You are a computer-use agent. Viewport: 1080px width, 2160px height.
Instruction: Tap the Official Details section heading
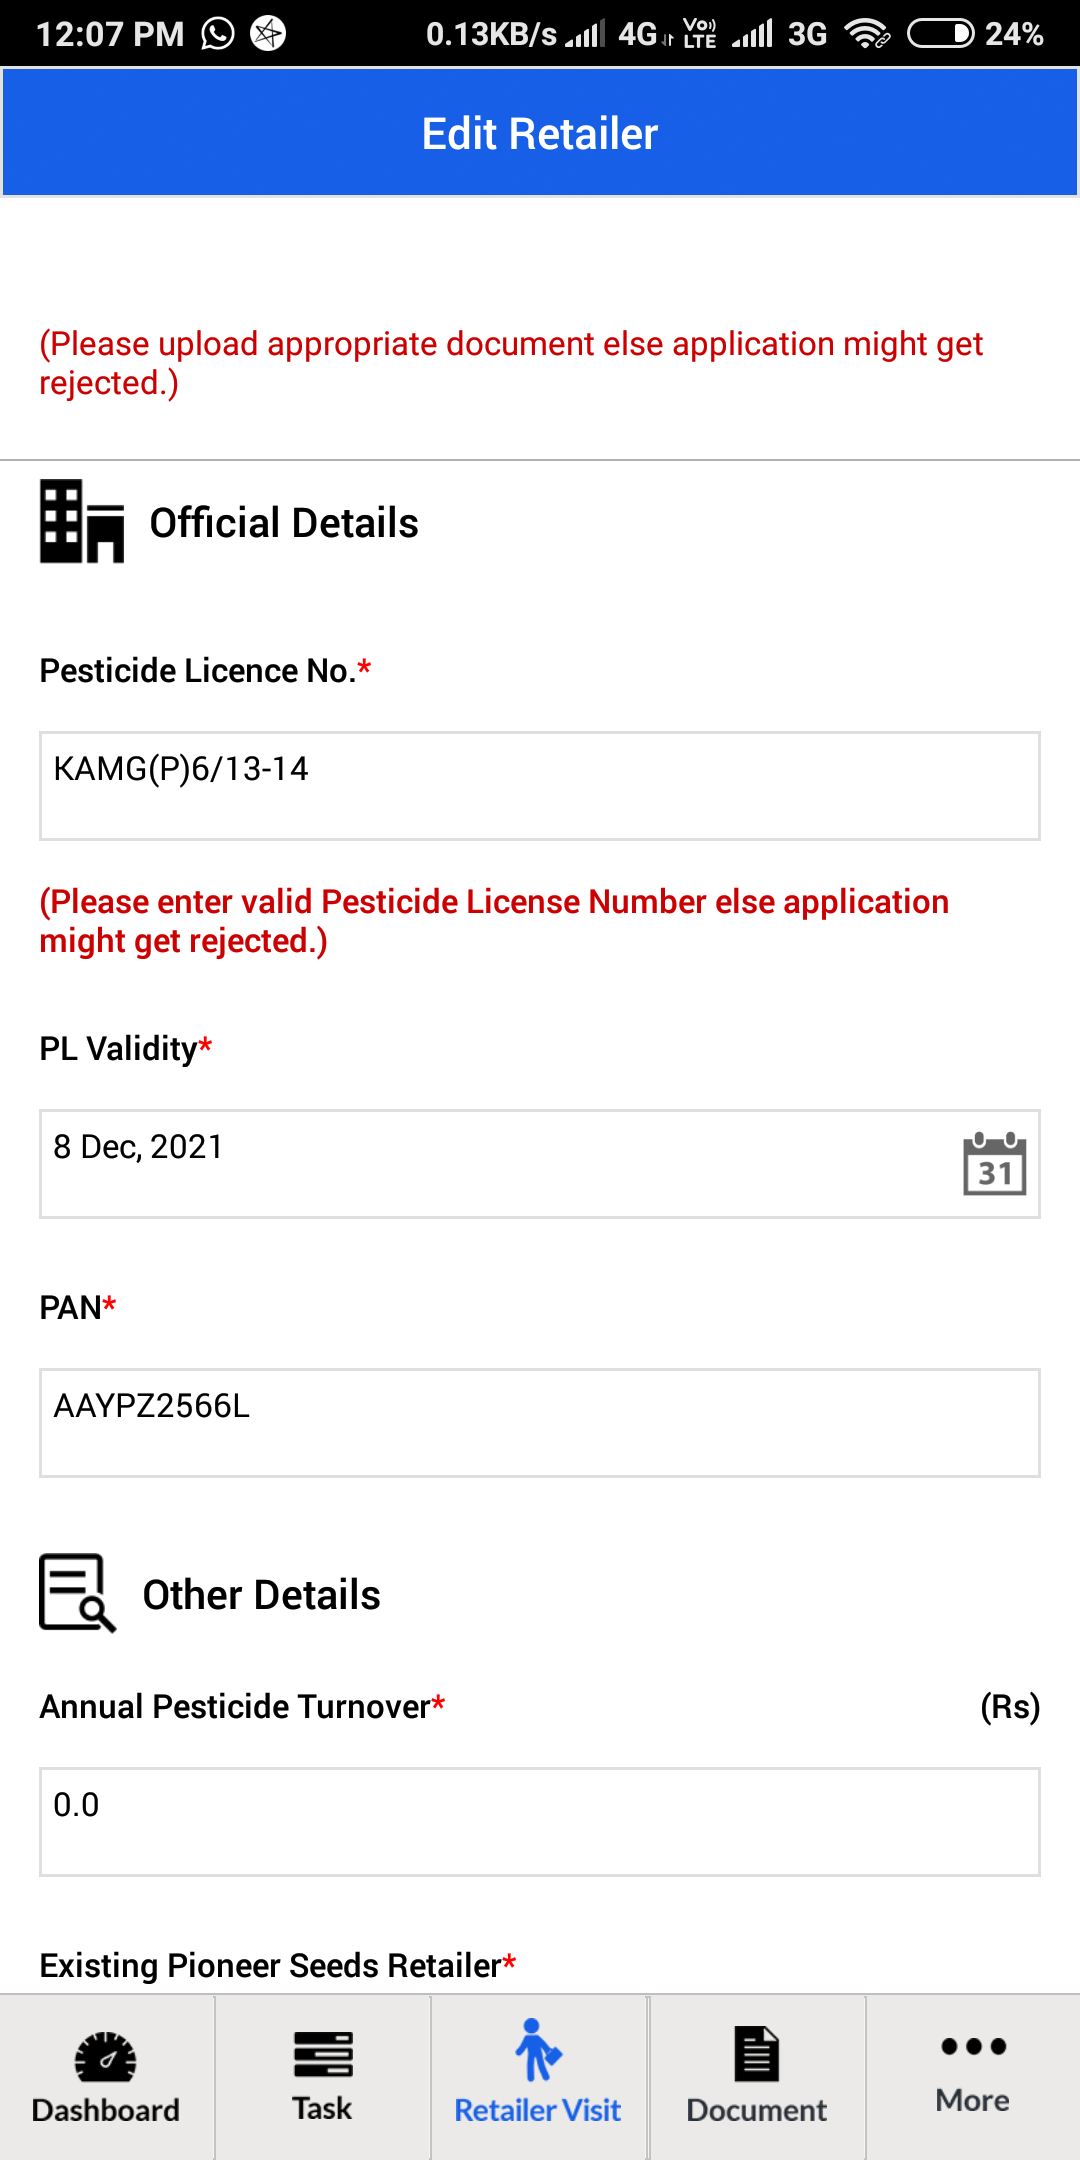(284, 523)
